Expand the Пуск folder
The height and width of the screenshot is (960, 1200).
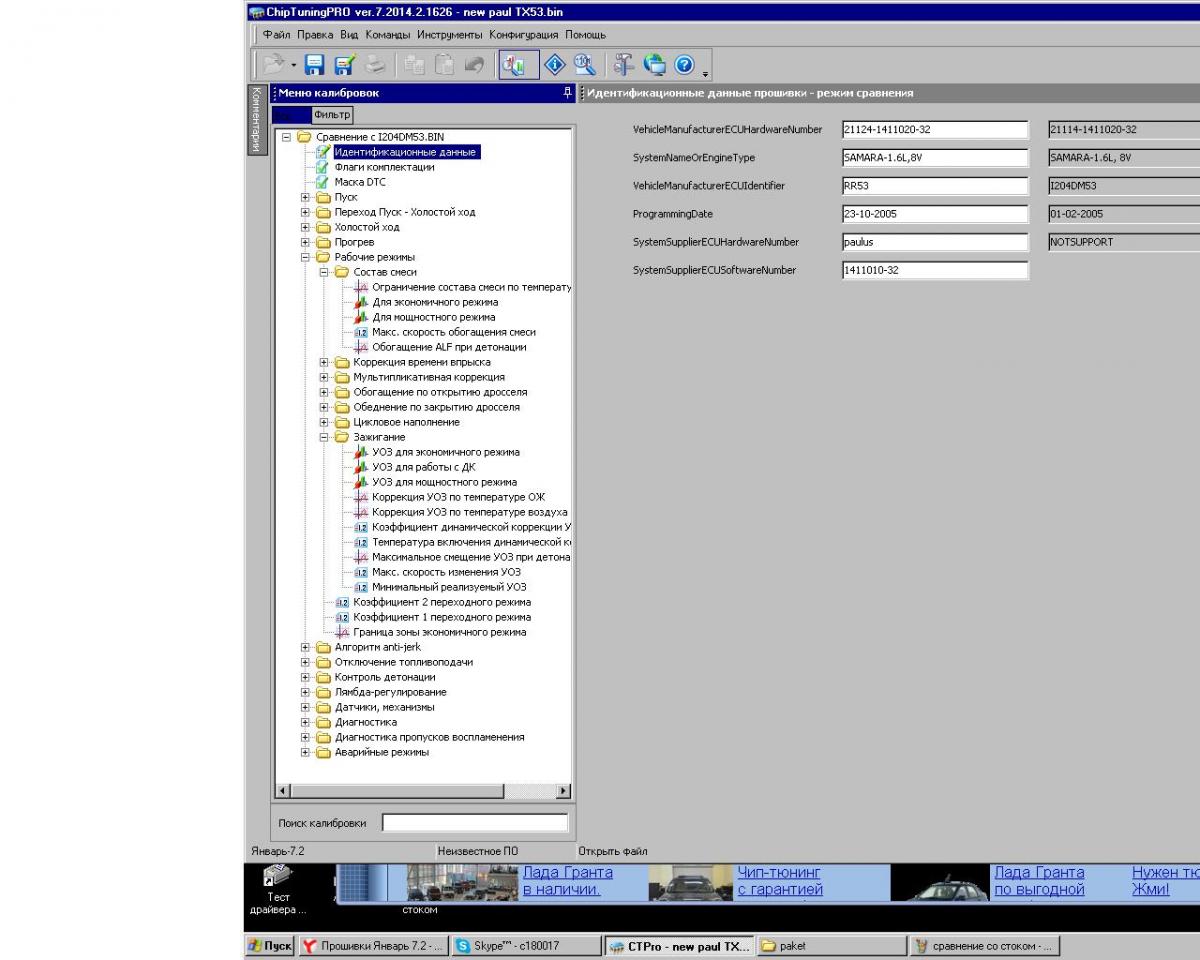pos(306,197)
